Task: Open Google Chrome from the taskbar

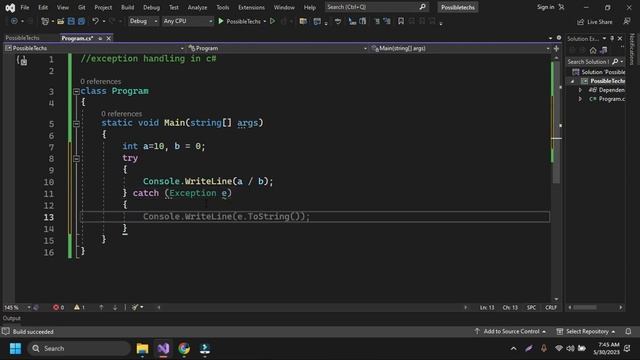Action: point(184,348)
